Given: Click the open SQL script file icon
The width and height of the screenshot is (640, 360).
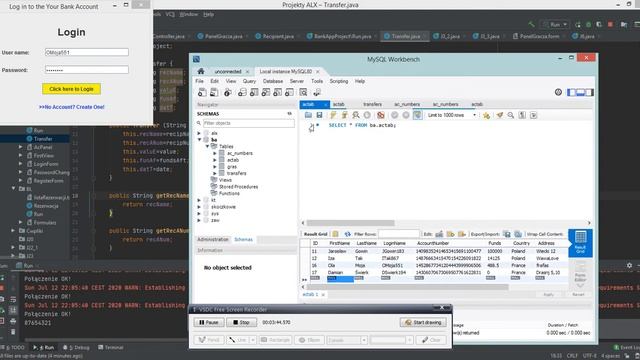Looking at the screenshot, I should (x=308, y=115).
